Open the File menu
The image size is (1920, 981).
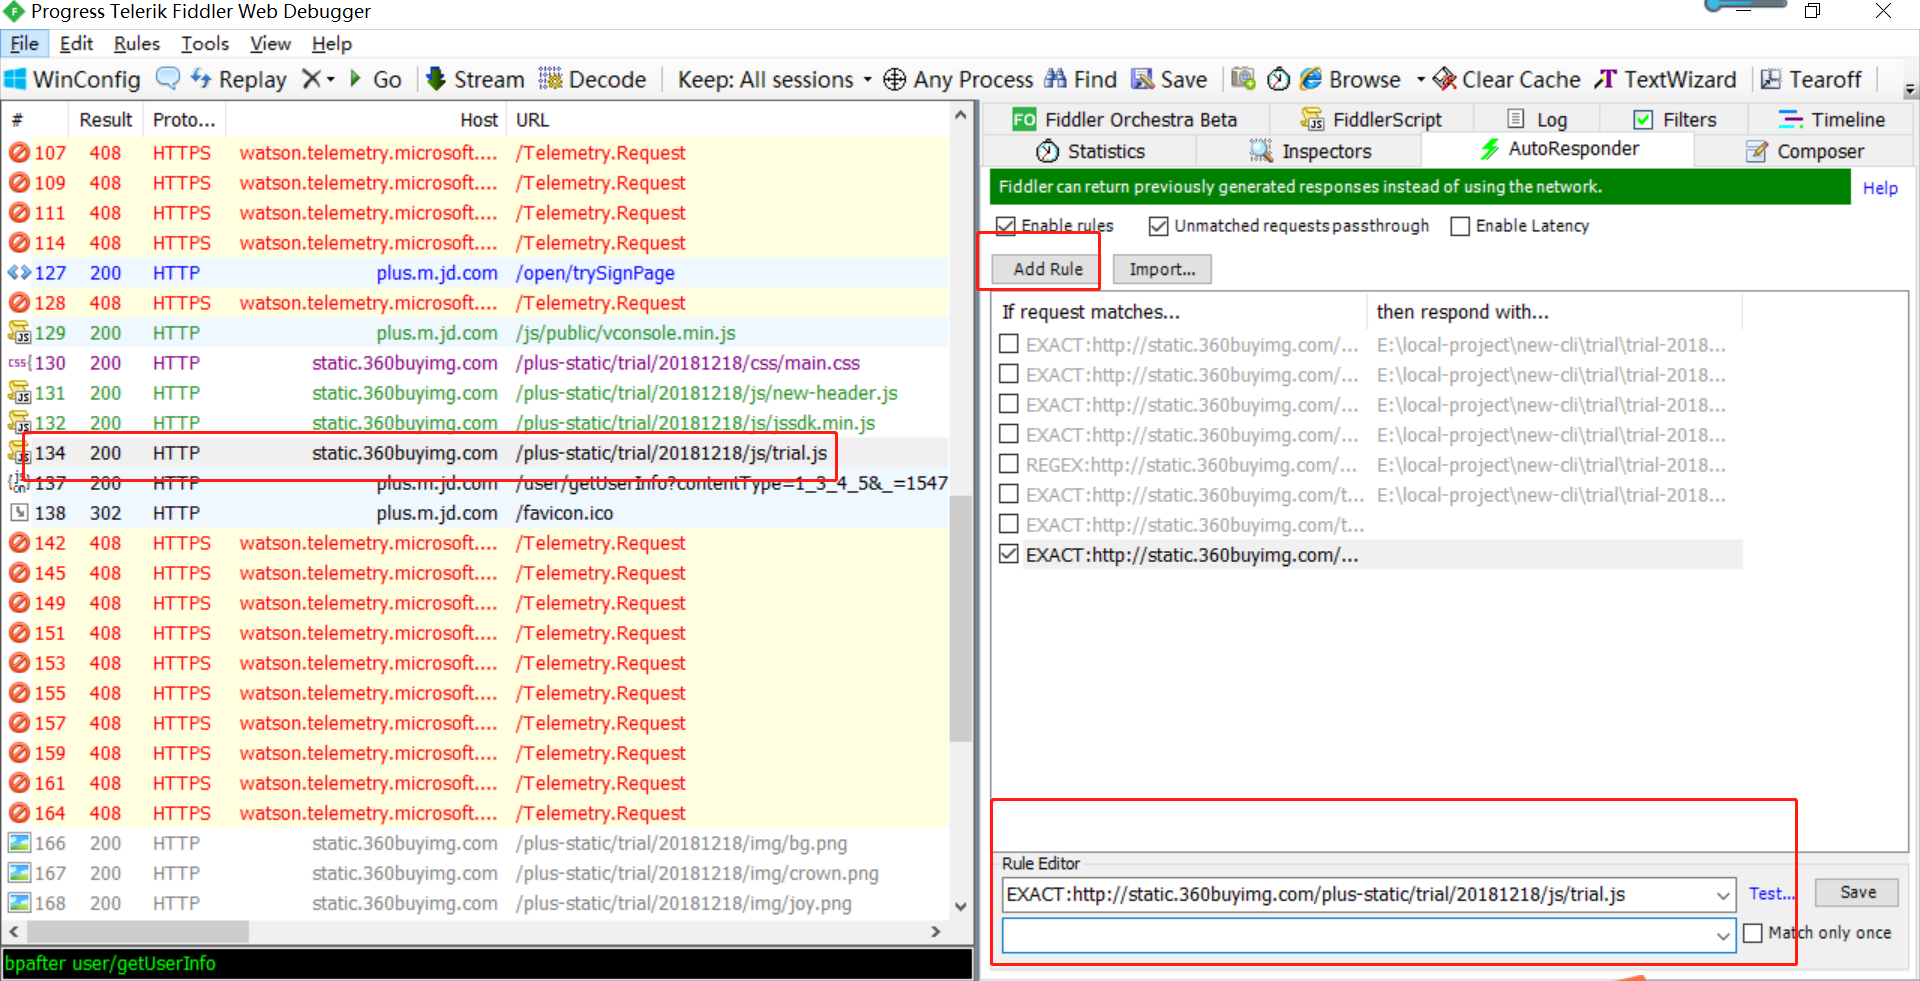coord(24,43)
